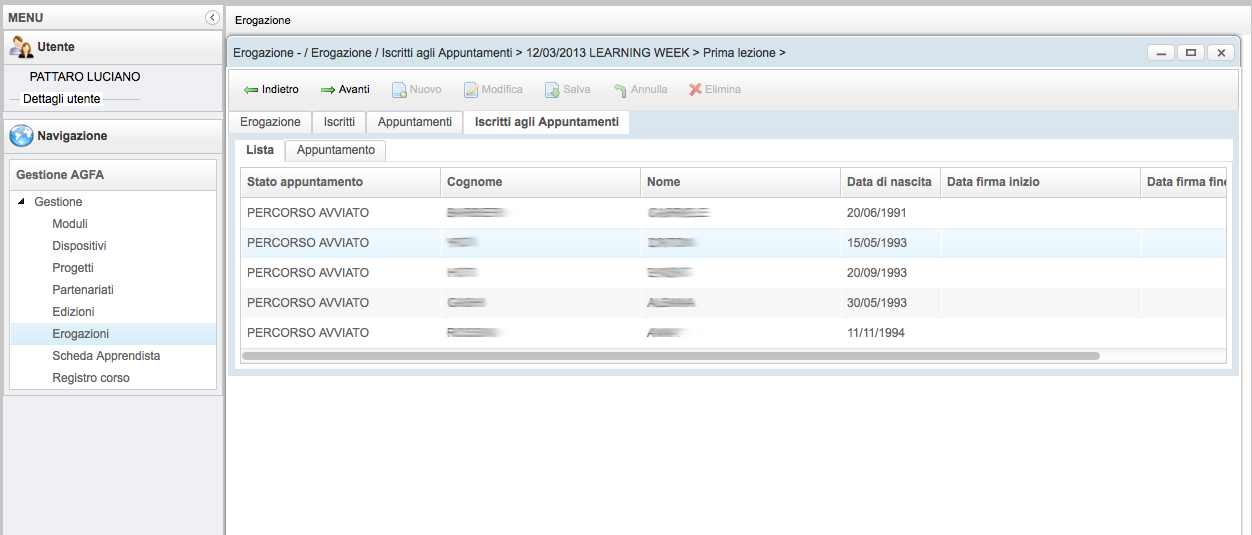The height and width of the screenshot is (535, 1252).
Task: Click the green Indietro back arrow
Action: coord(251,90)
